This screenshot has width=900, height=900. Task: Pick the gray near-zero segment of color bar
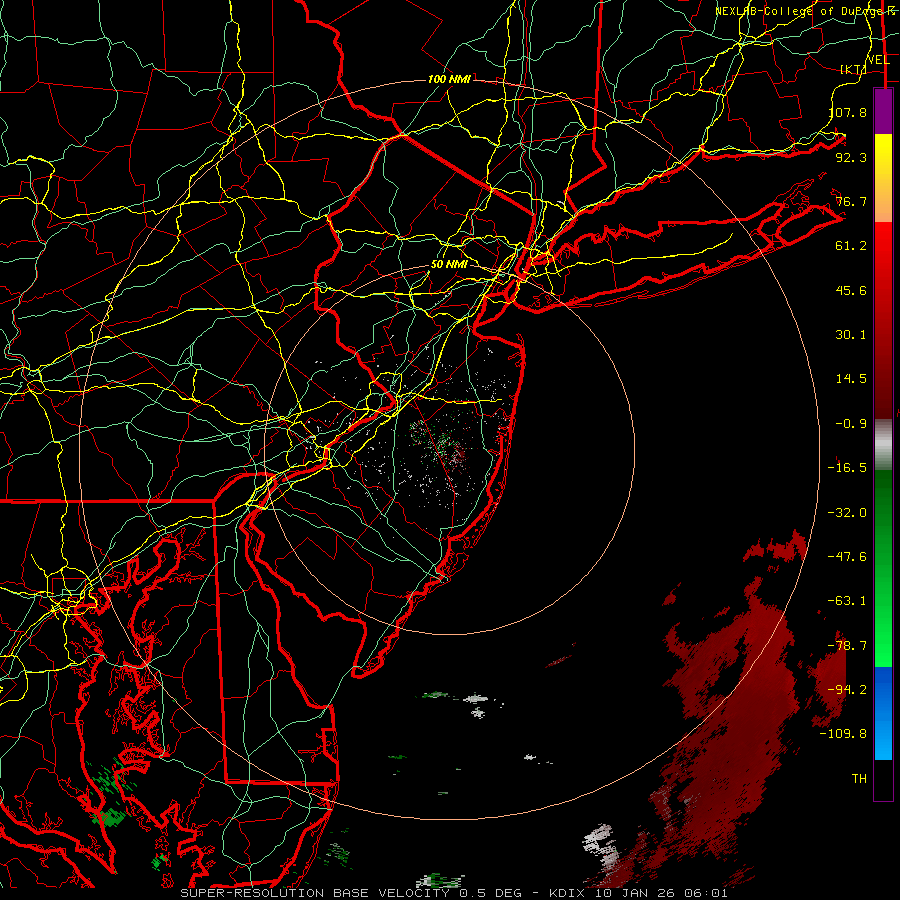coord(883,445)
